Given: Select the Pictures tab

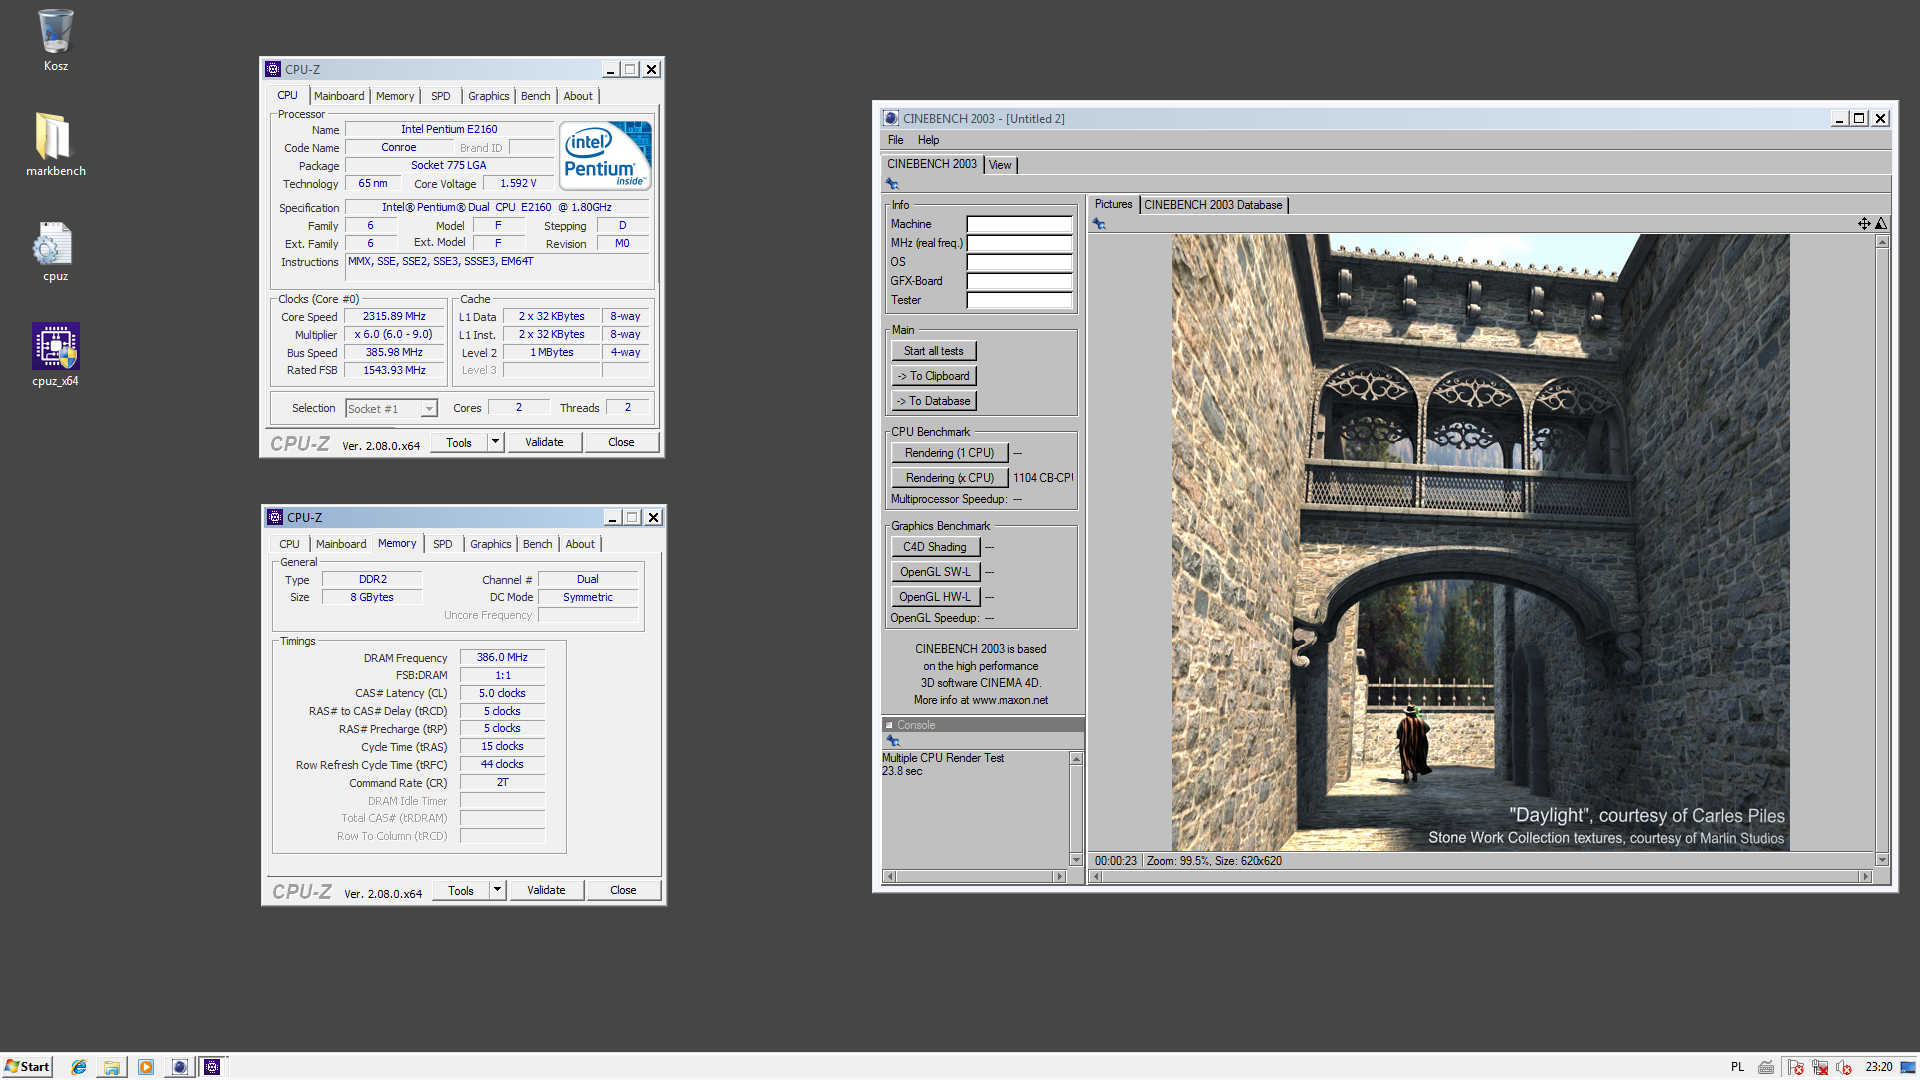Looking at the screenshot, I should point(1113,204).
